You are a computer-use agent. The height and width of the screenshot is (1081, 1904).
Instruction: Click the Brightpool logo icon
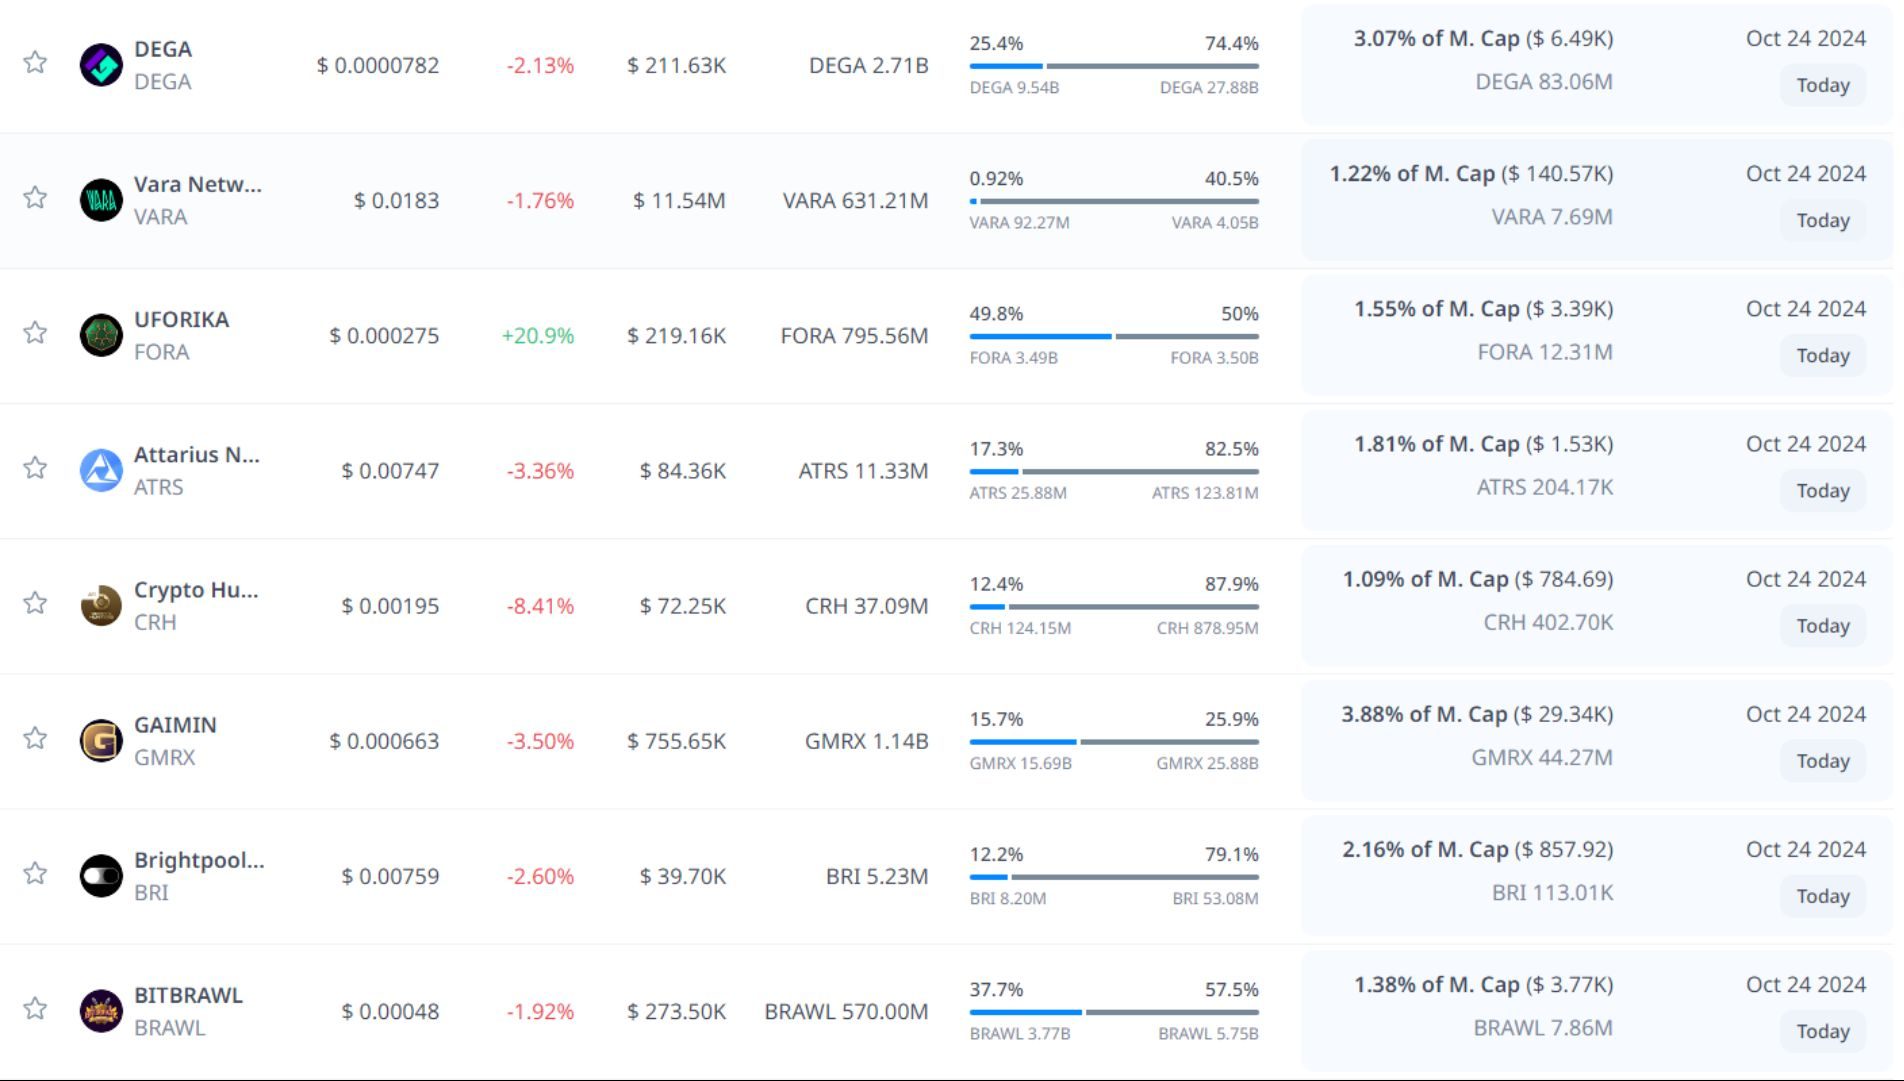[101, 876]
